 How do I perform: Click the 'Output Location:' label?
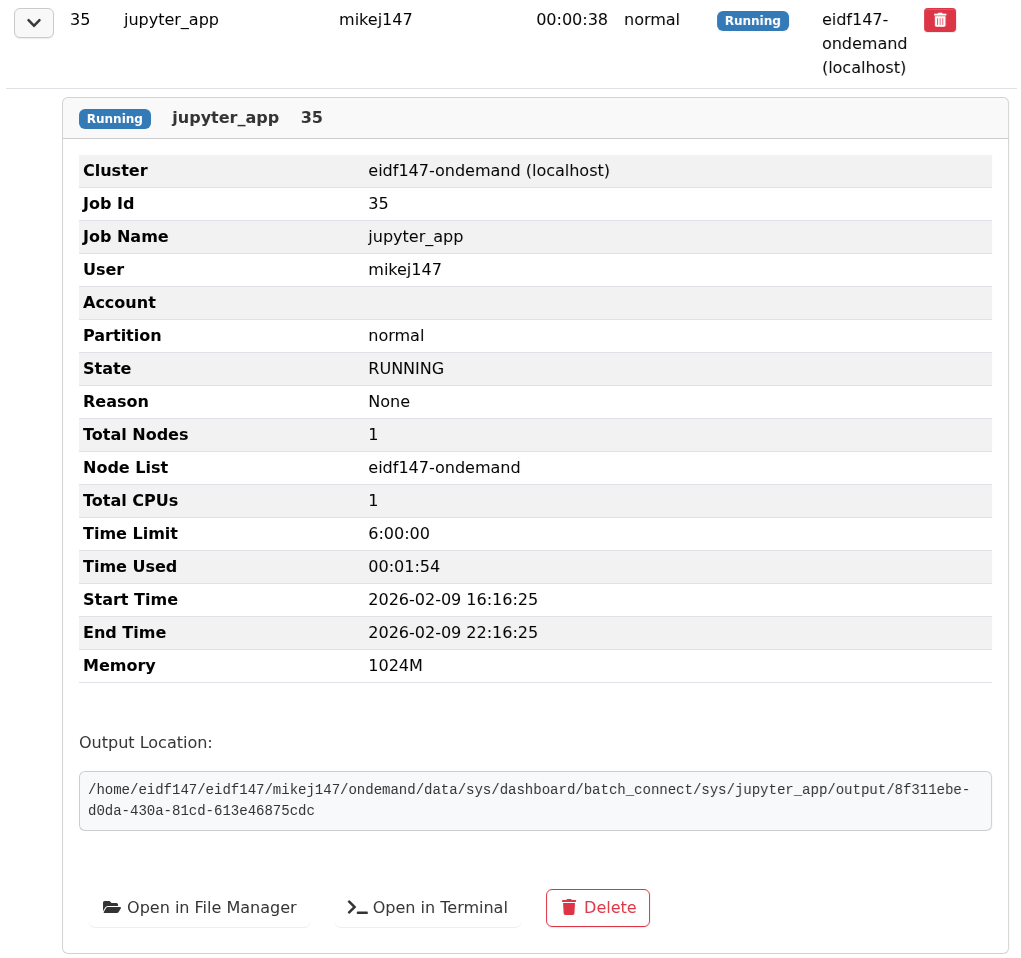[x=146, y=743]
